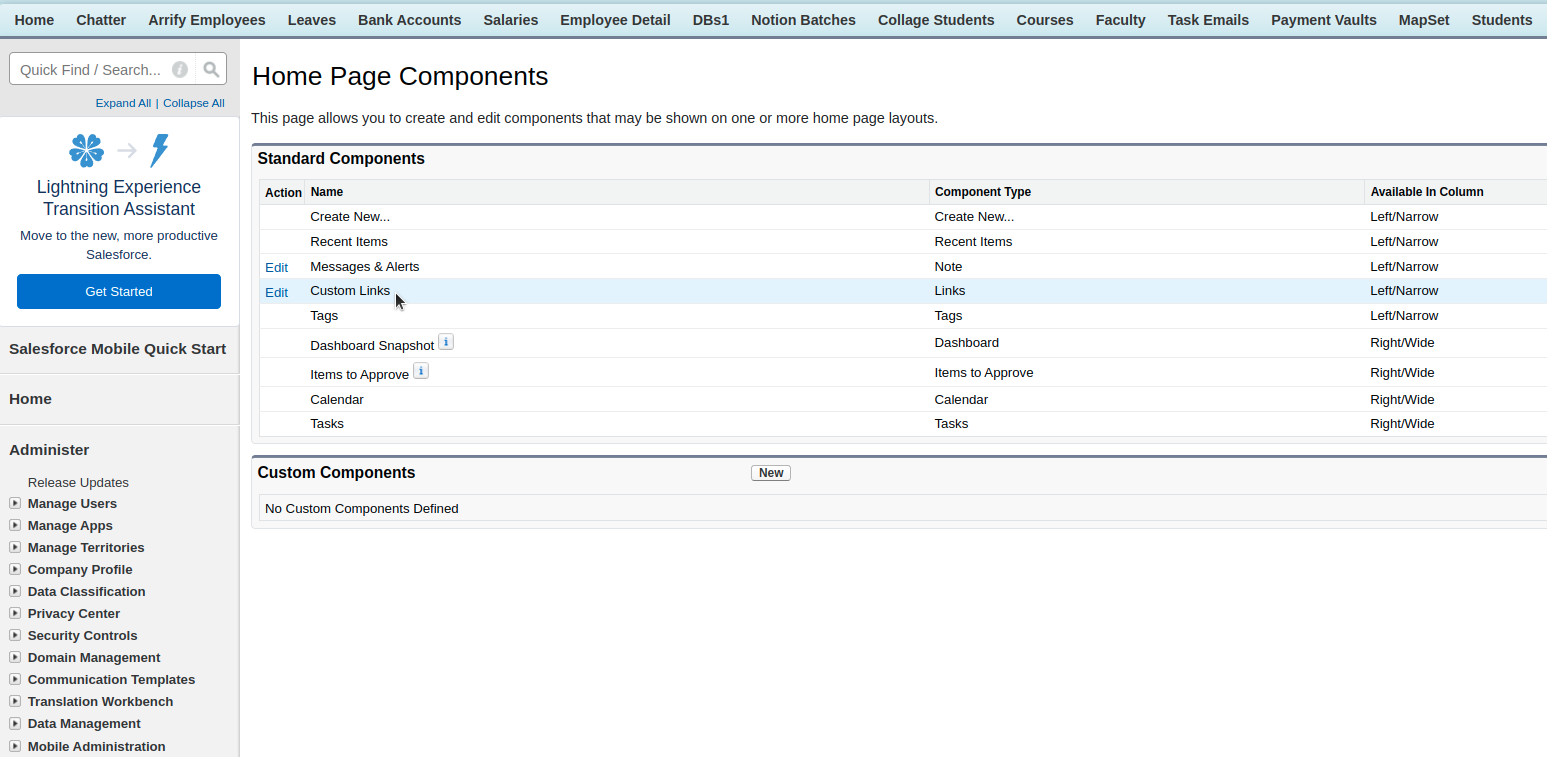Open the Students tab
Screen dimensions: 1547x757
1502,20
